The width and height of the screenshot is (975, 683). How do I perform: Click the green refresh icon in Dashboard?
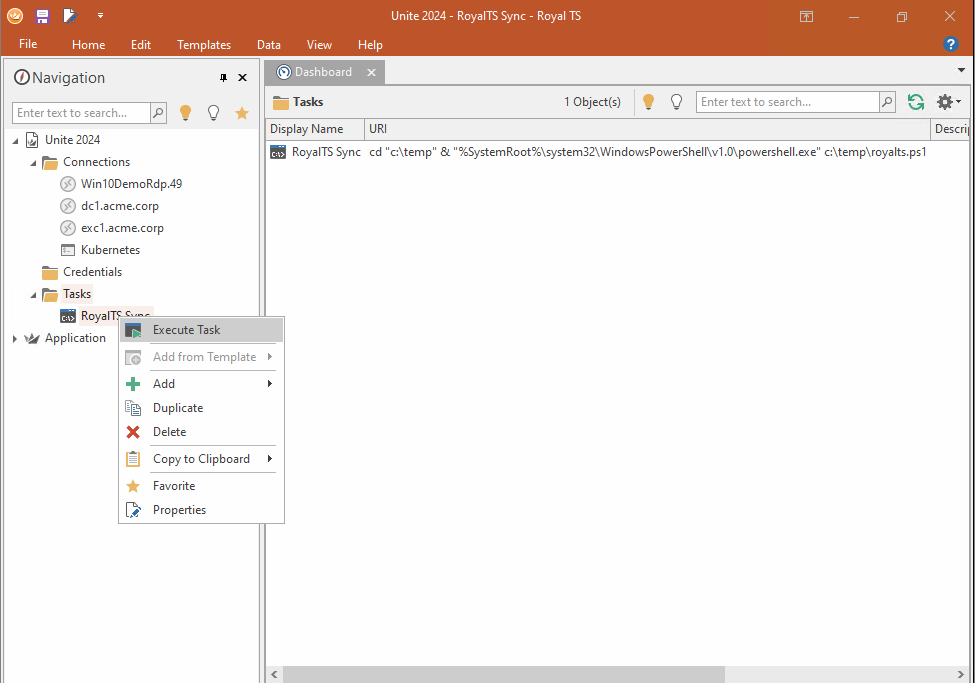tap(915, 102)
